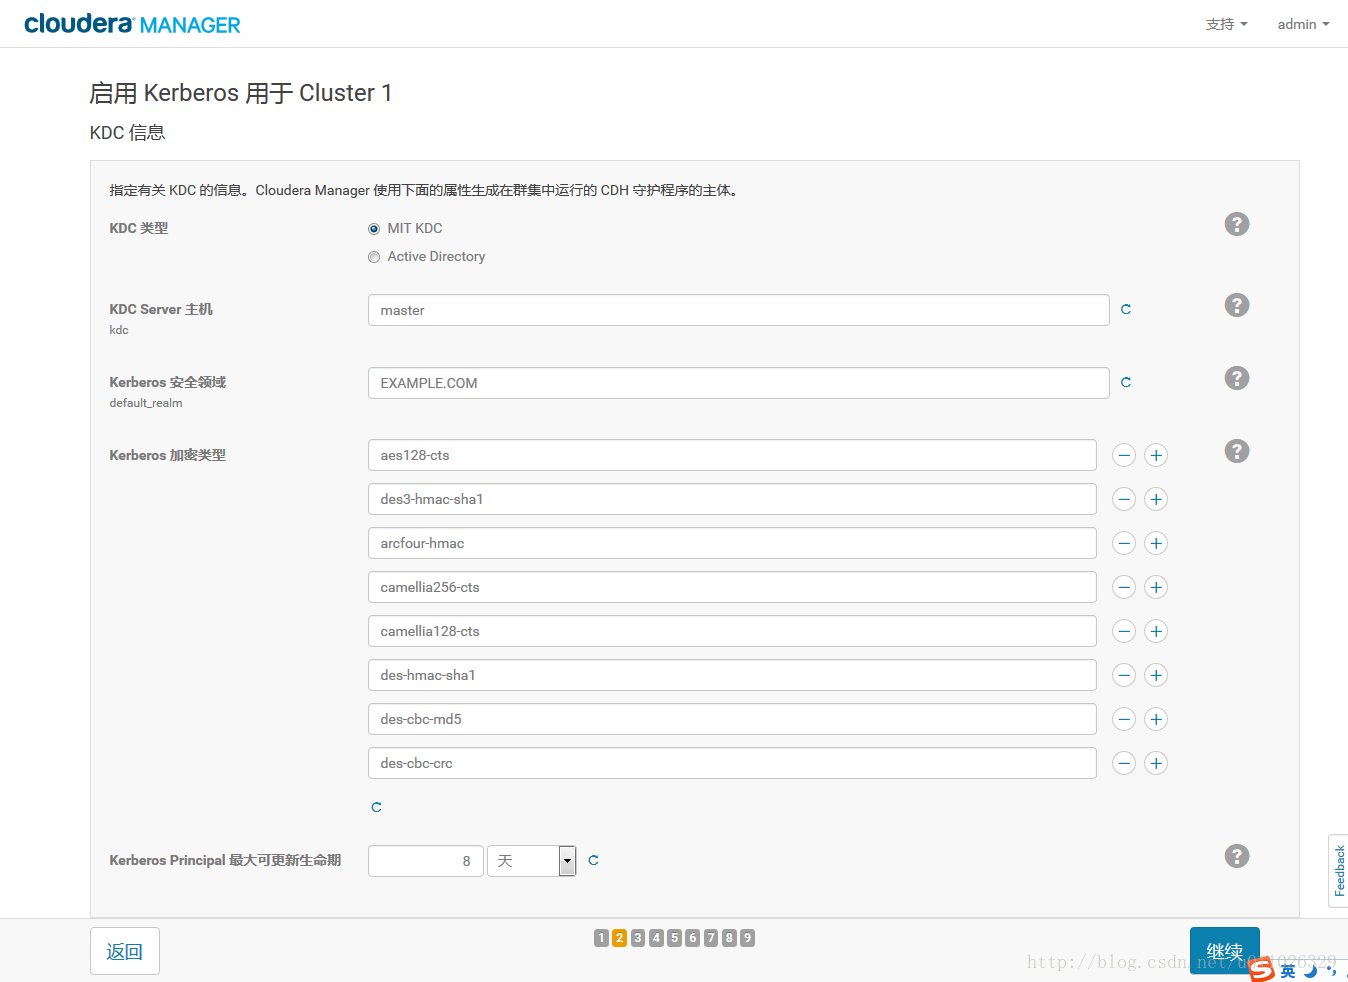
Task: Reset encryption types list to default
Action: 377,807
